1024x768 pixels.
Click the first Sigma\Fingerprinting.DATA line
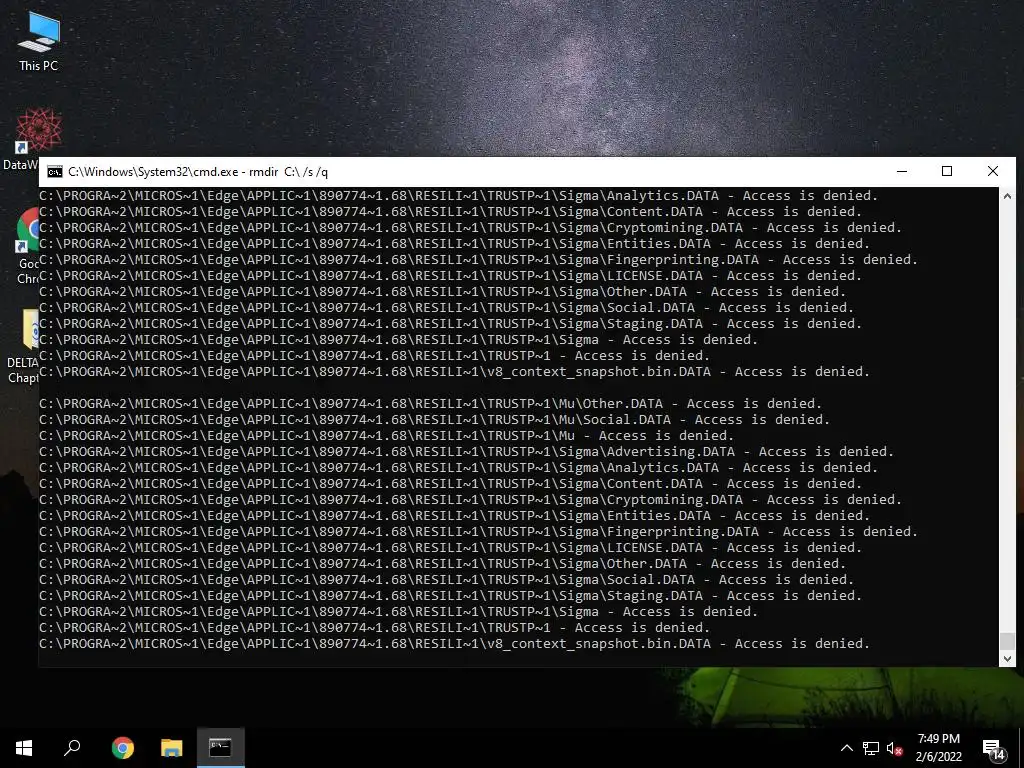pyautogui.click(x=478, y=260)
